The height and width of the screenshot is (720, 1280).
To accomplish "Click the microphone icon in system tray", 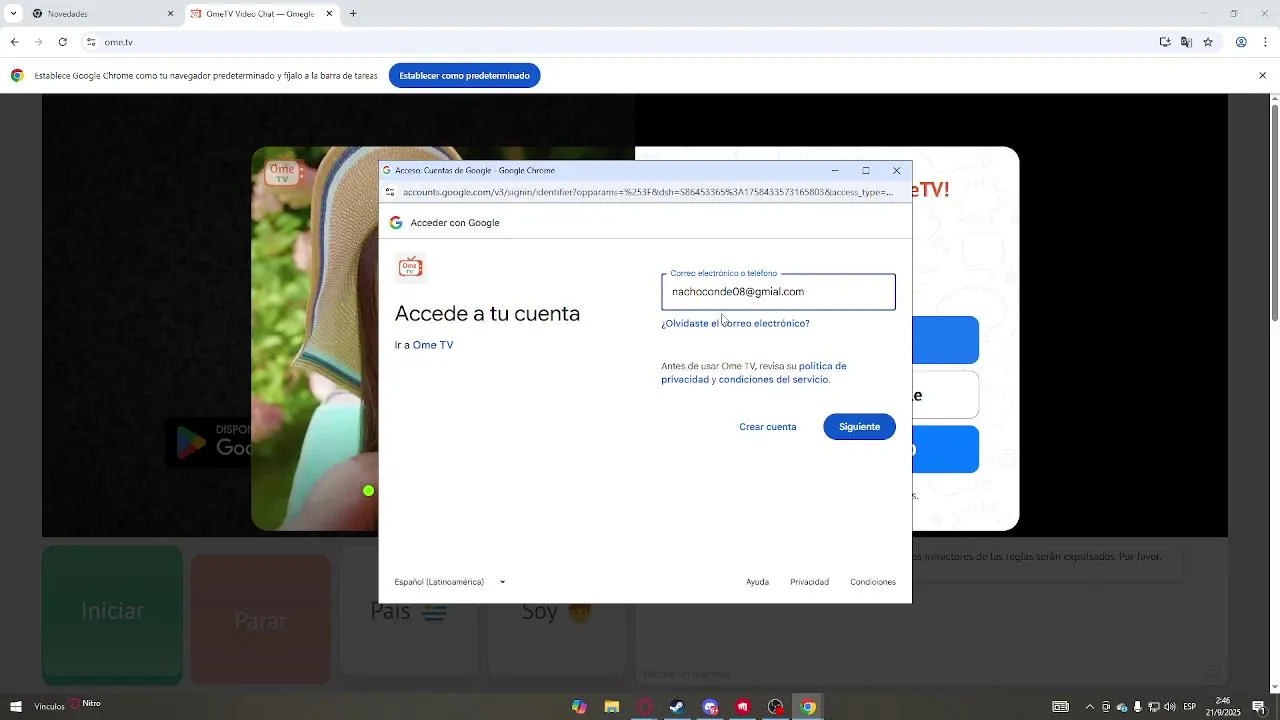I will pos(1138,707).
